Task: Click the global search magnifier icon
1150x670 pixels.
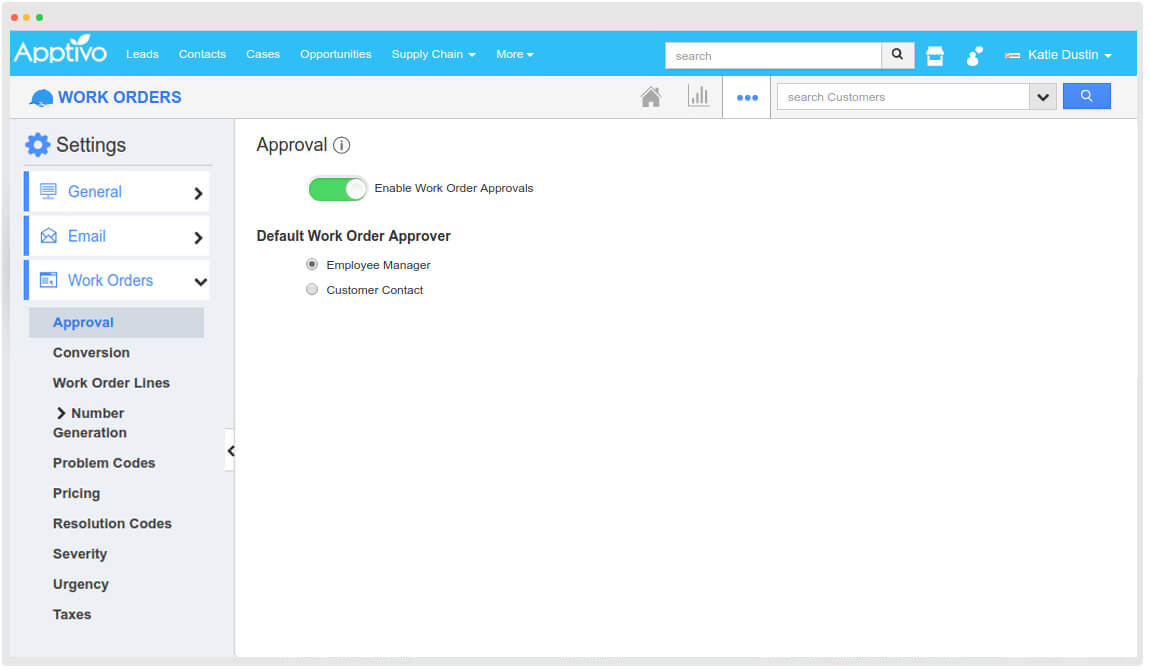Action: 896,55
